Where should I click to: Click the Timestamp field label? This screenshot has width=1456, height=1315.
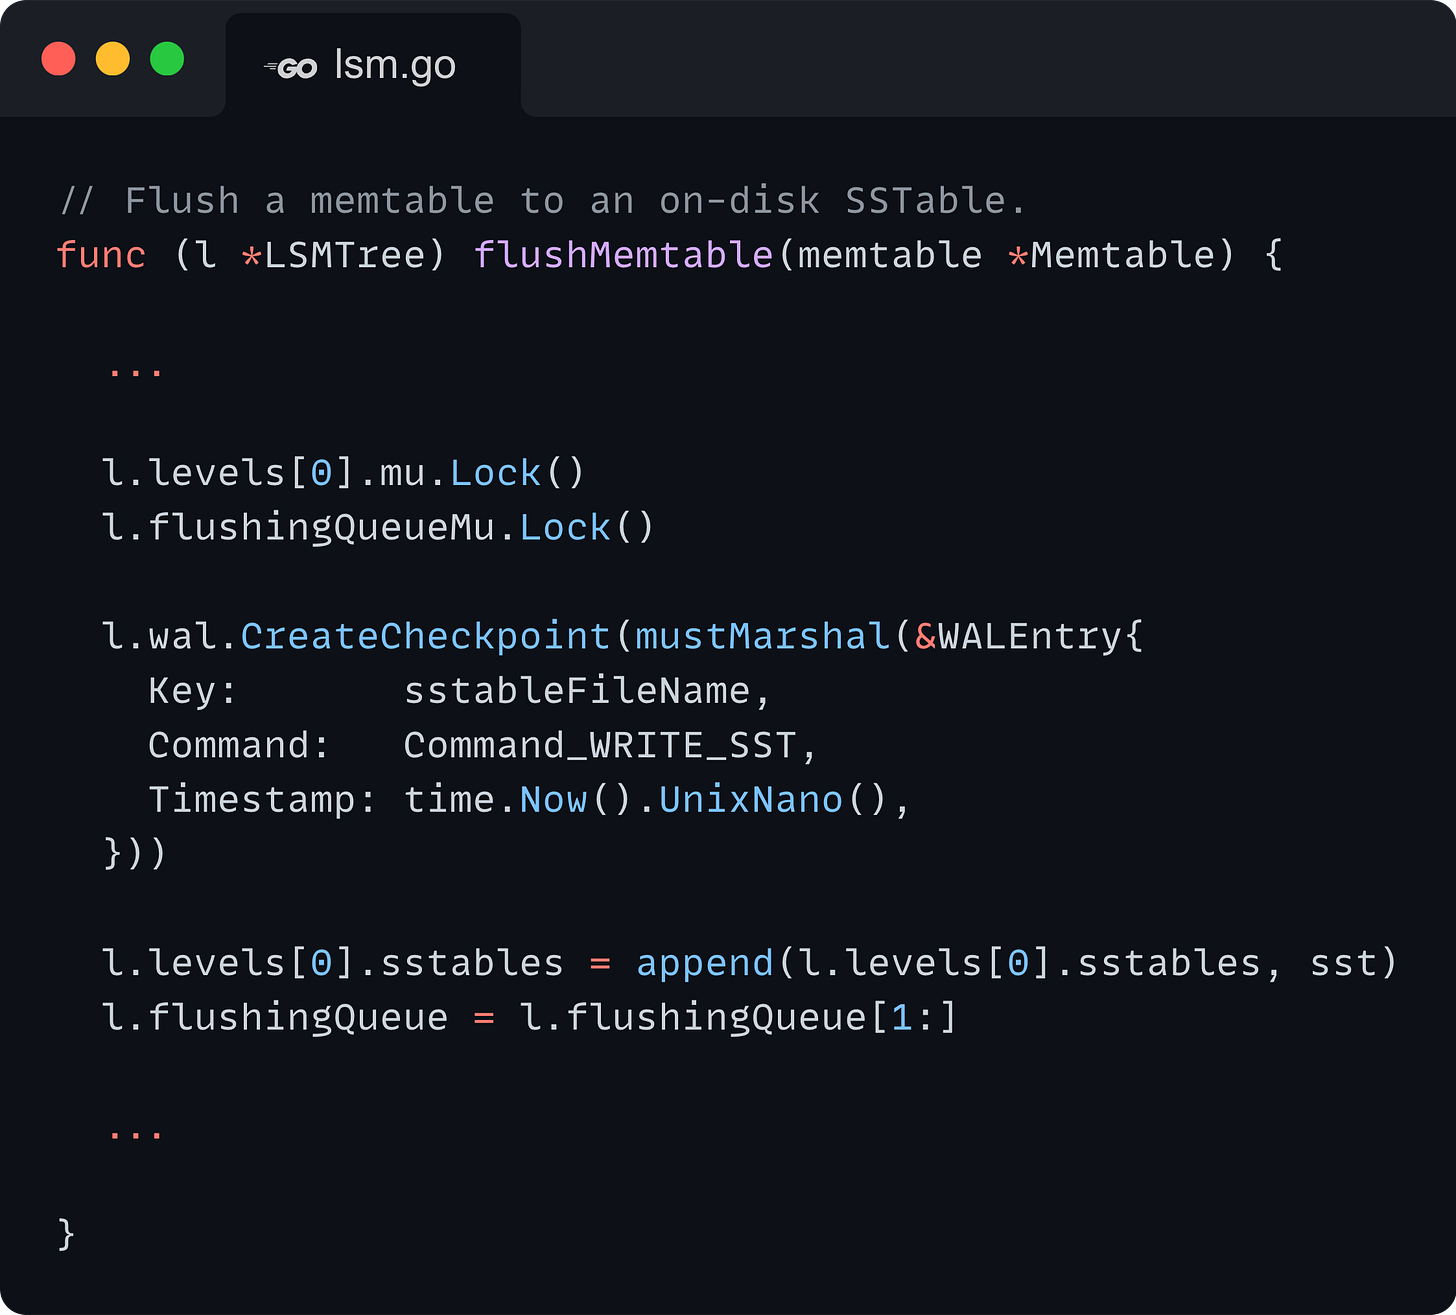[250, 798]
